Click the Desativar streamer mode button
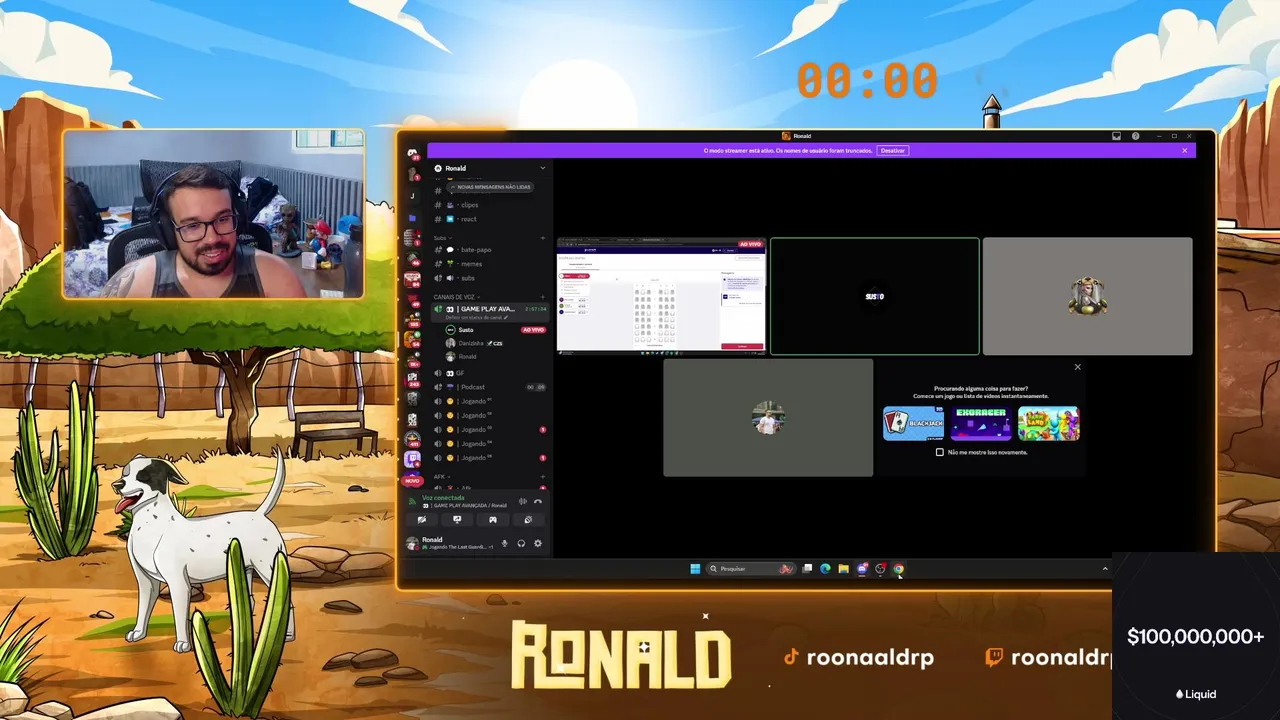1280x720 pixels. pyautogui.click(x=892, y=150)
